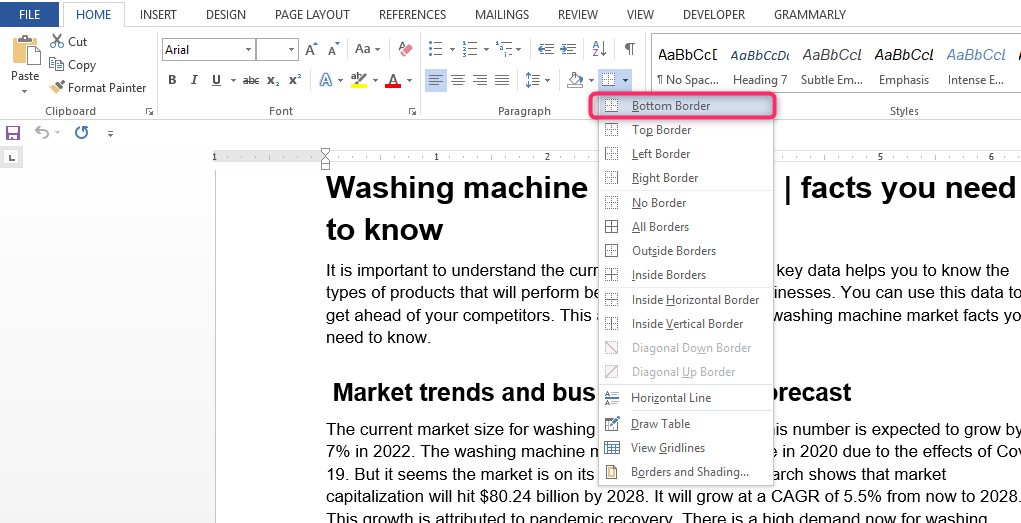Justify the paragraph text
Screen dimensions: 1021x523
click(502, 80)
